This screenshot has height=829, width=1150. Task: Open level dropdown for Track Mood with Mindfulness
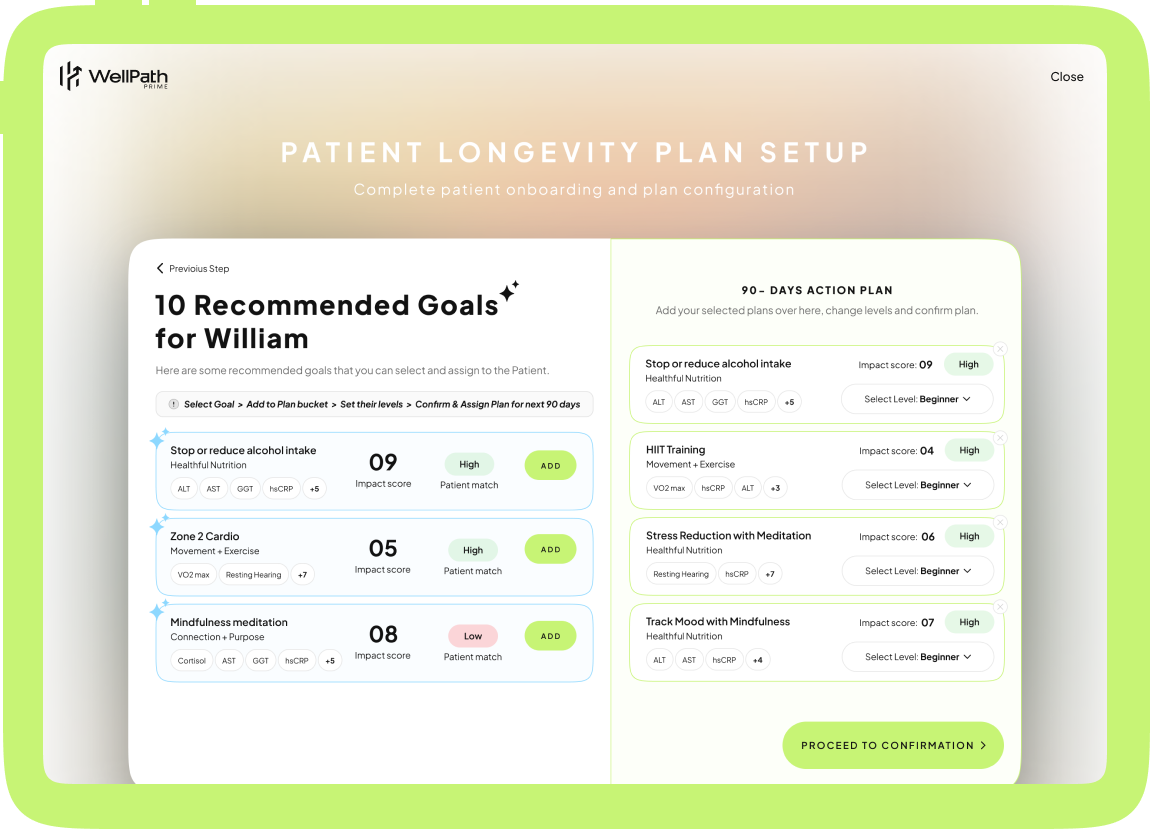pyautogui.click(x=917, y=657)
